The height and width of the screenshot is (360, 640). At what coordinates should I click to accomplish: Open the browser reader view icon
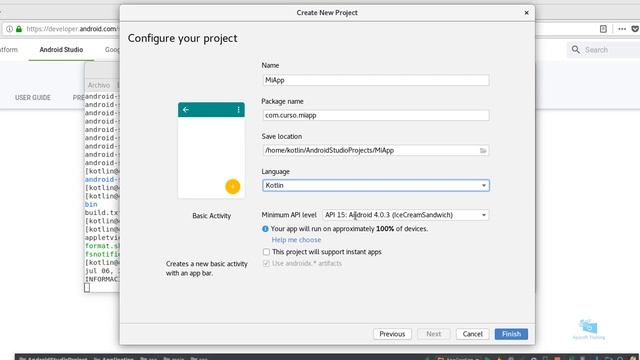point(603,29)
